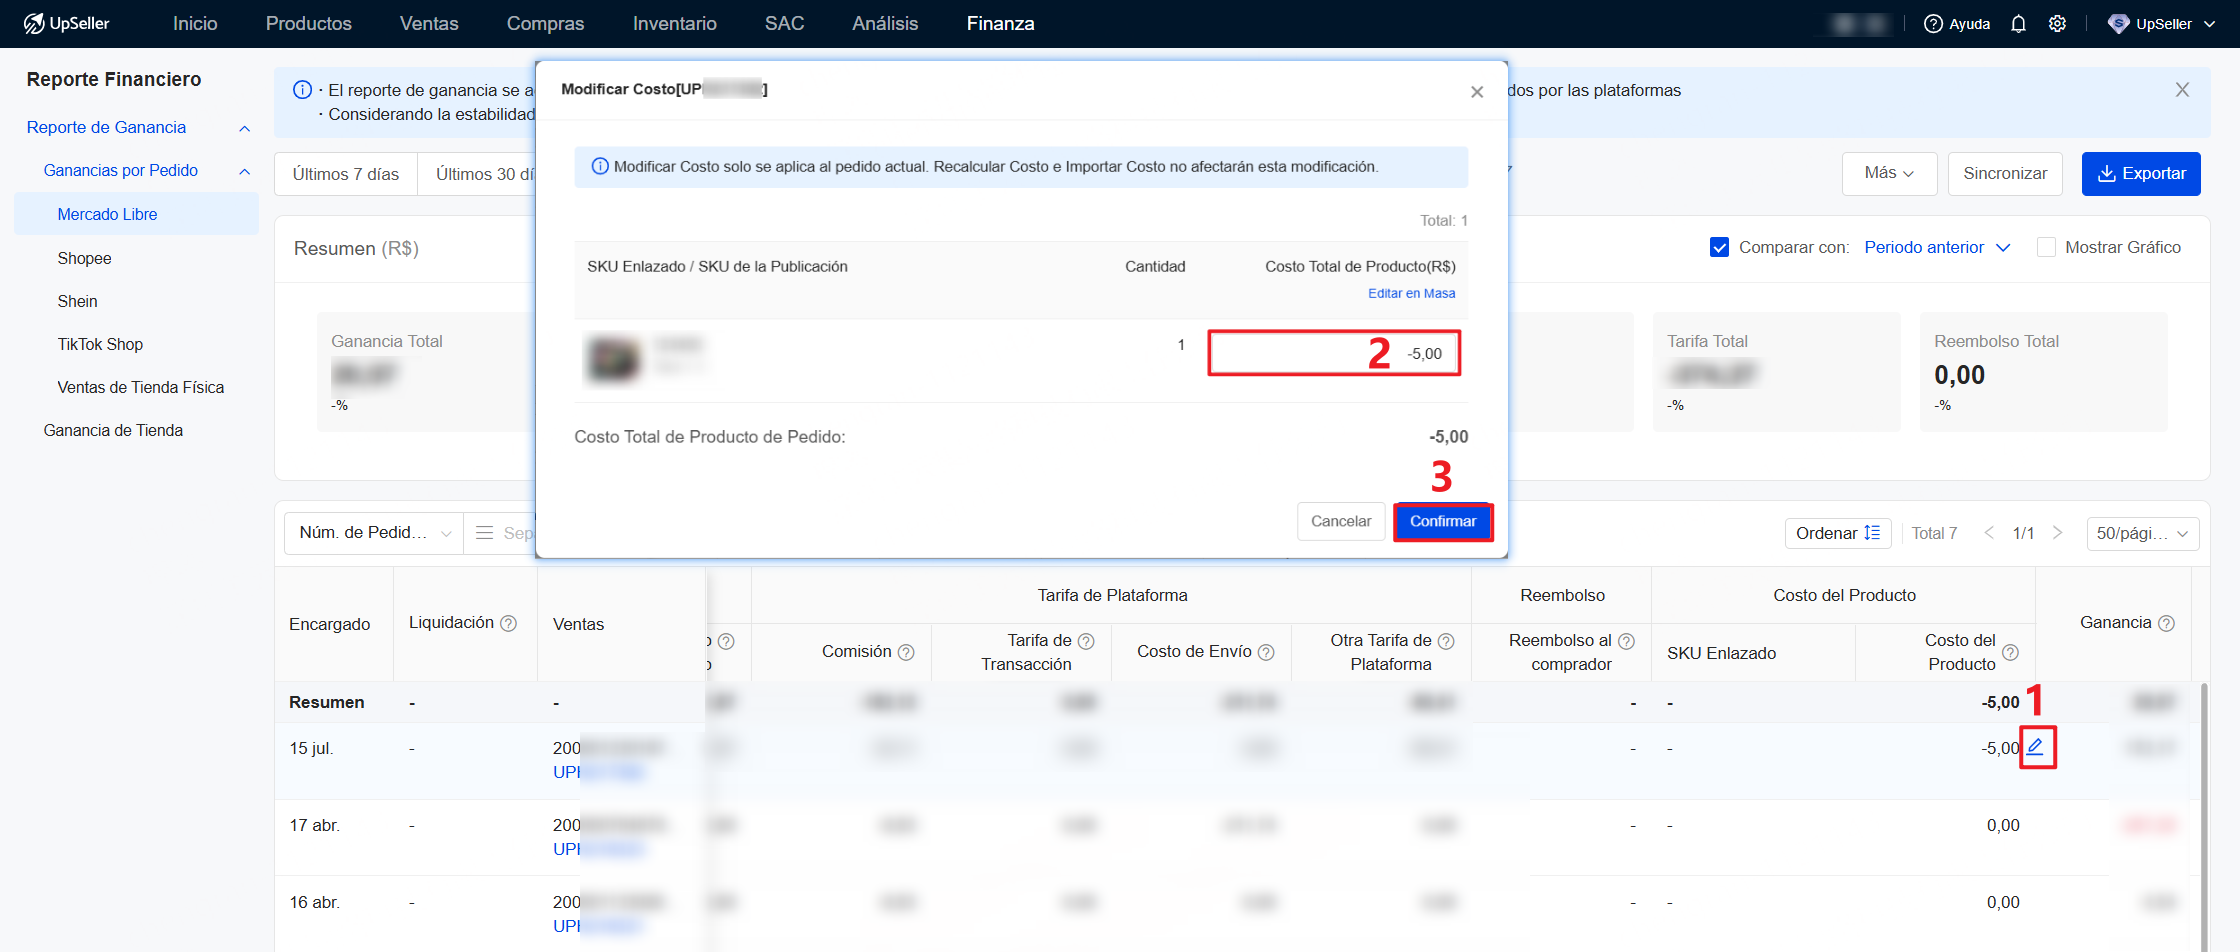
Task: Close the Modificar Costo dialog with X
Action: click(1477, 92)
